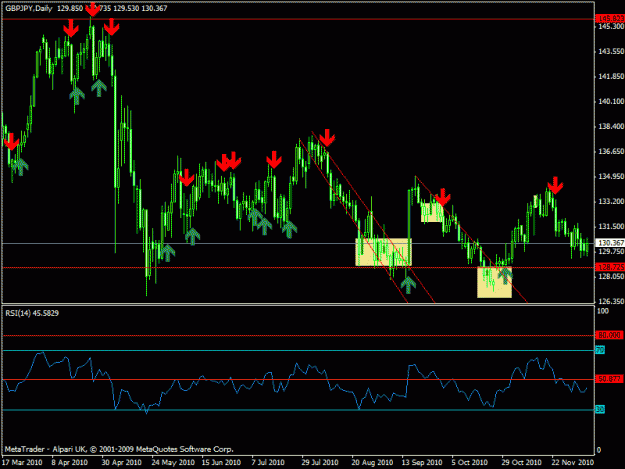
Task: Click the 24 May 2010 date label
Action: click(173, 463)
